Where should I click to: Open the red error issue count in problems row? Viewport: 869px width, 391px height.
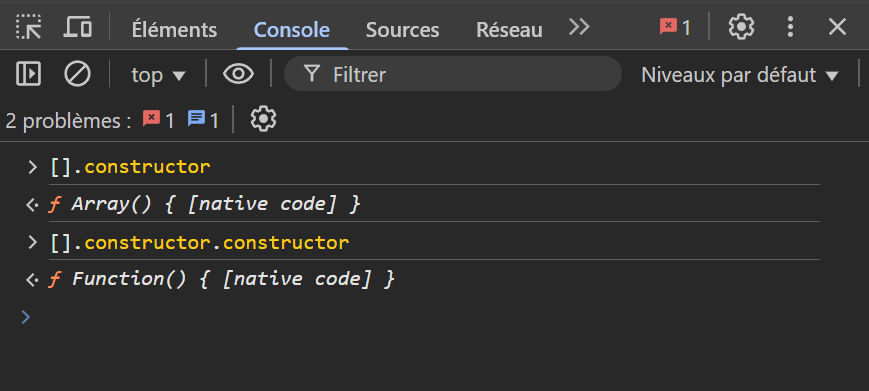pos(159,120)
